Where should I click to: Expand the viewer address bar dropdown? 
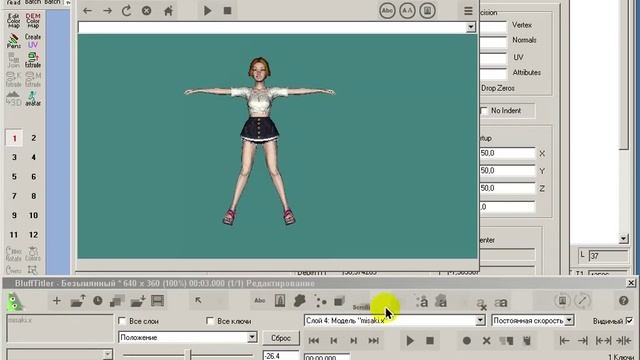tap(471, 27)
